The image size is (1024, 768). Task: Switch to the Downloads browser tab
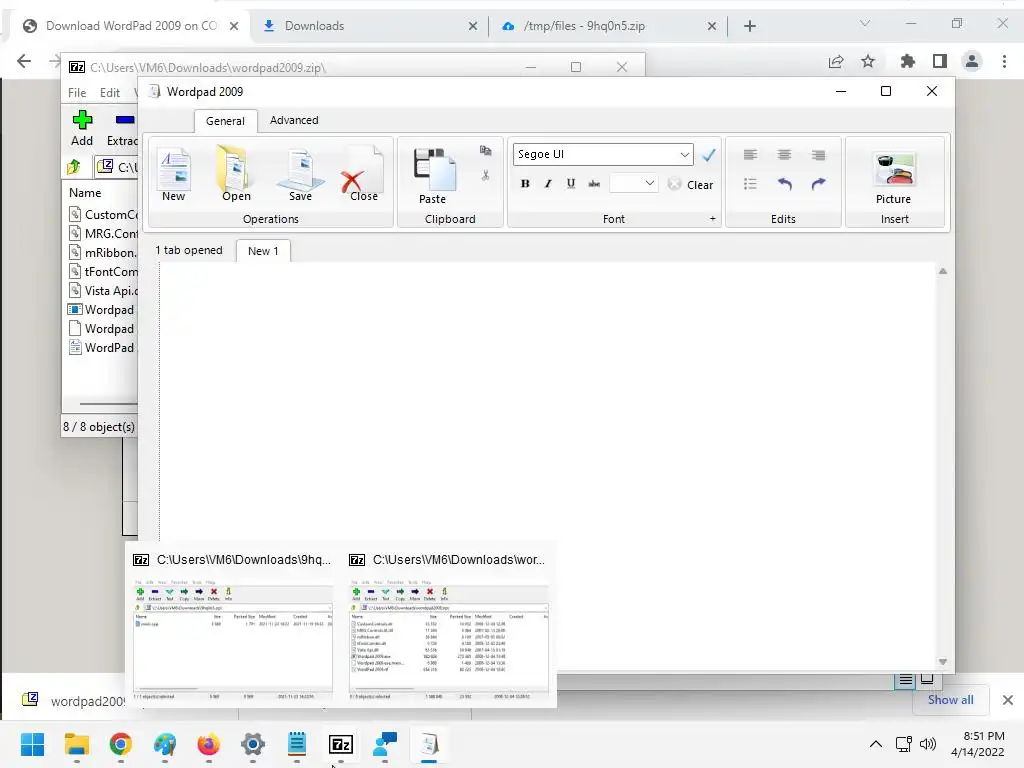click(369, 26)
